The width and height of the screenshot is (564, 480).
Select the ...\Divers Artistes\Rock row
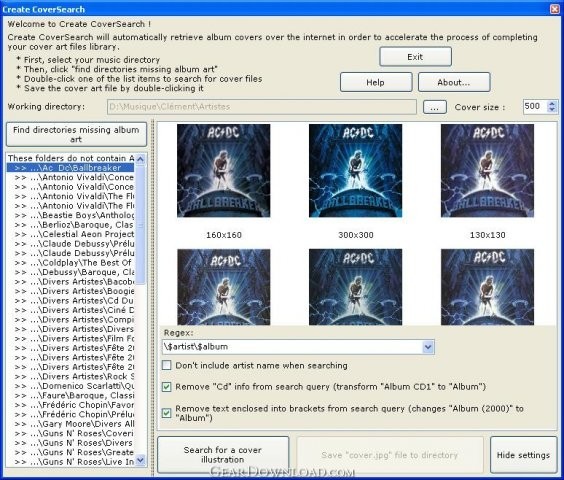71,376
